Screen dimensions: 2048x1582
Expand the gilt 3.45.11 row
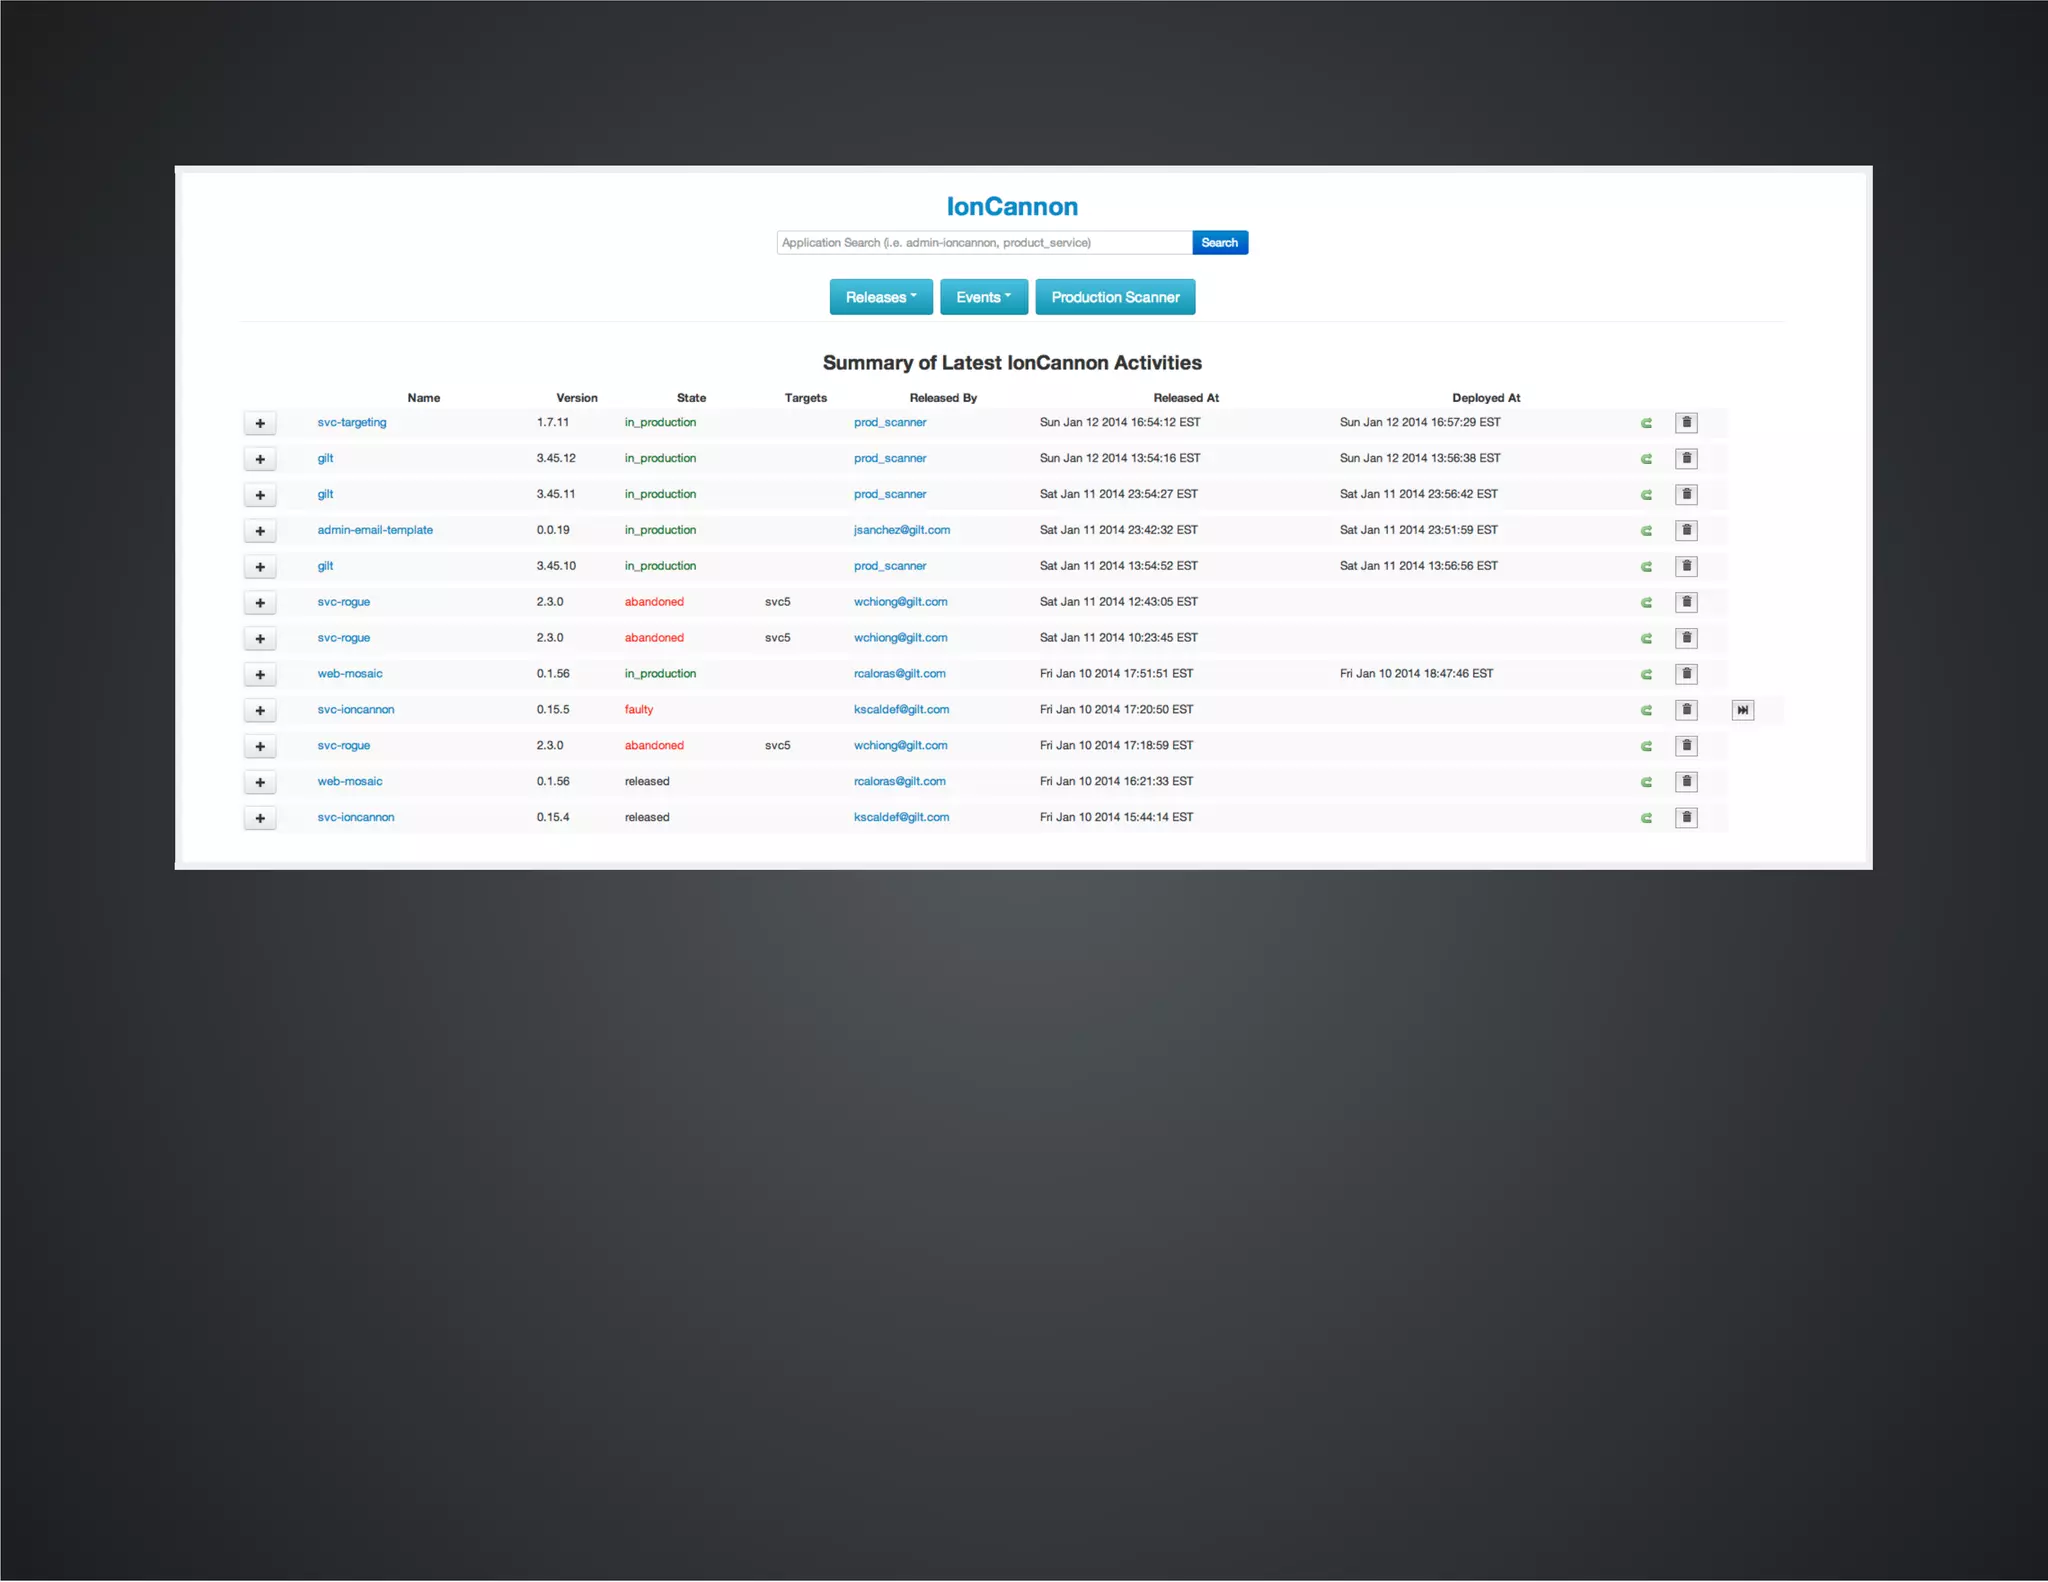pos(260,496)
